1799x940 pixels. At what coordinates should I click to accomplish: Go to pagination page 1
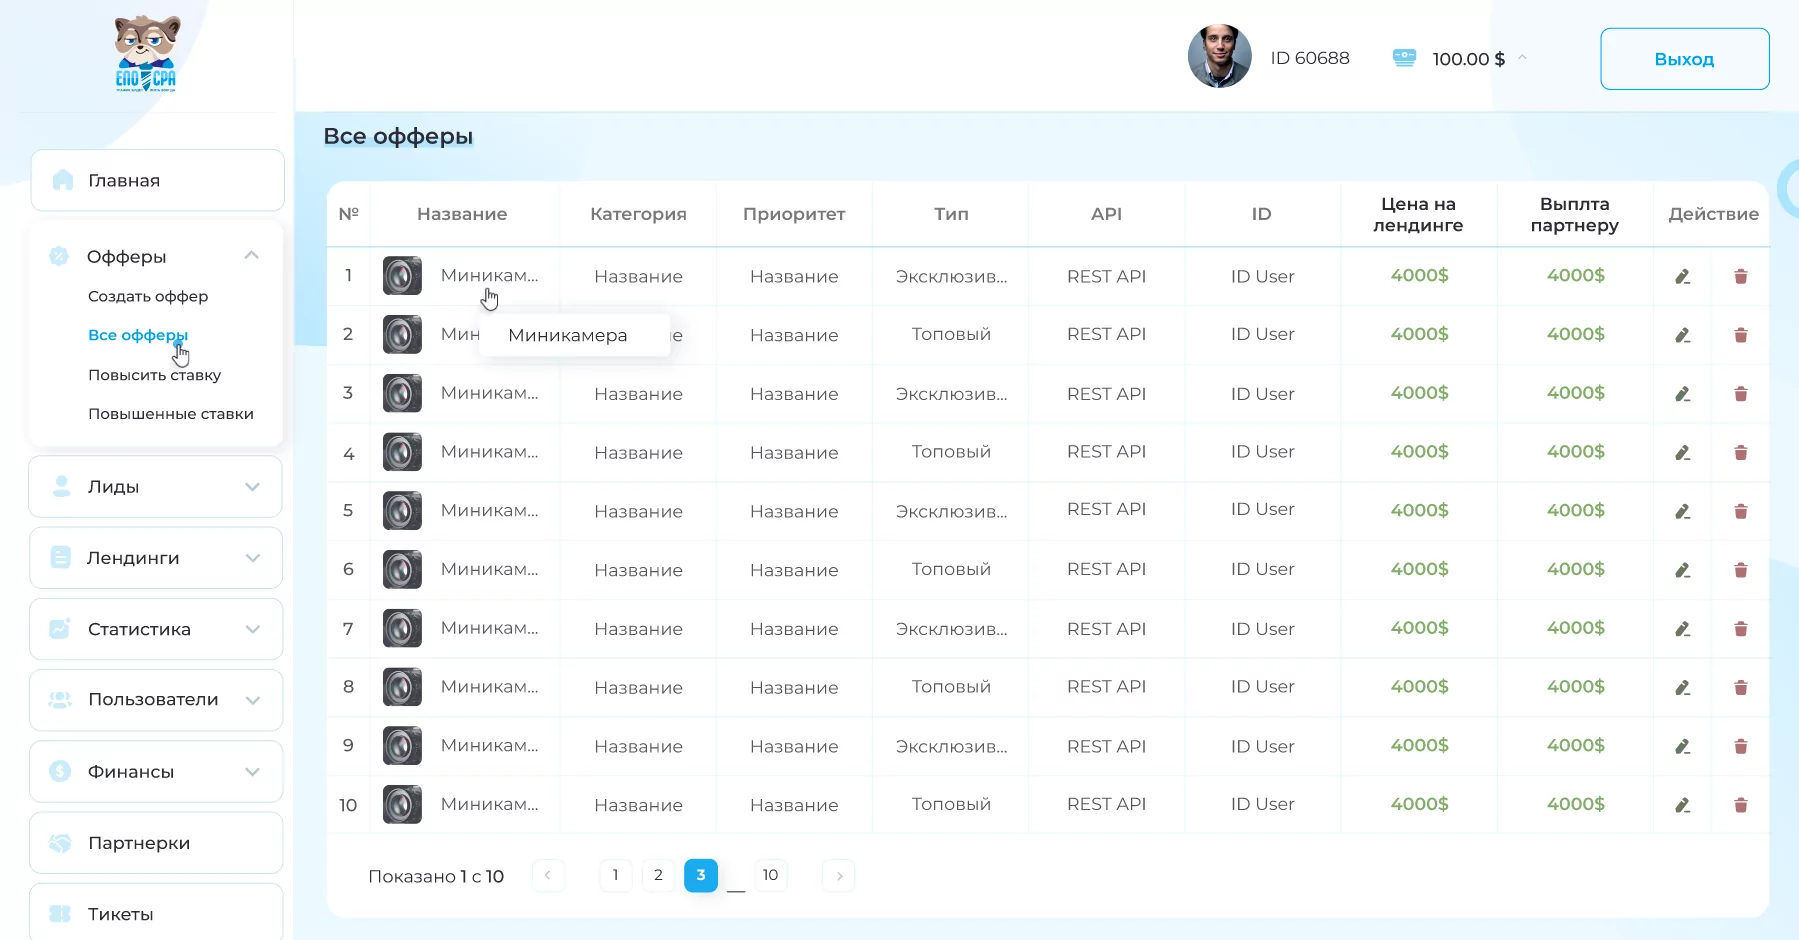click(616, 875)
